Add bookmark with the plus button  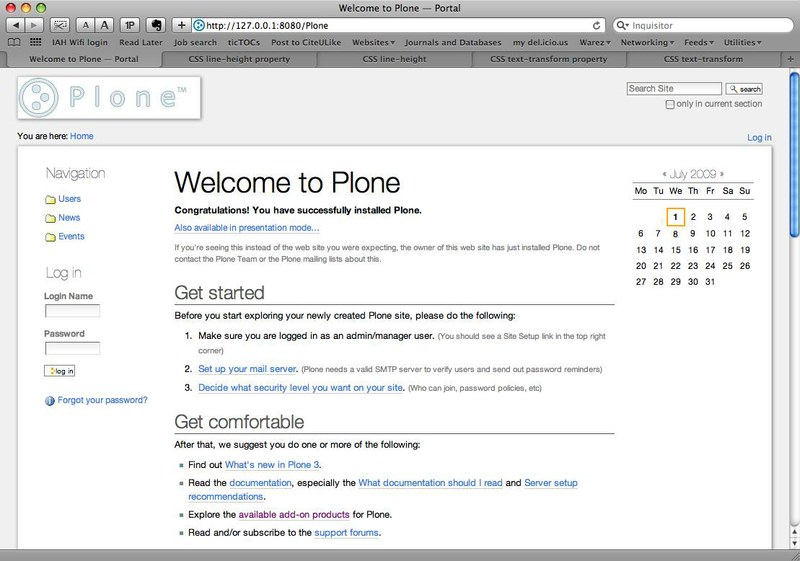click(x=181, y=25)
